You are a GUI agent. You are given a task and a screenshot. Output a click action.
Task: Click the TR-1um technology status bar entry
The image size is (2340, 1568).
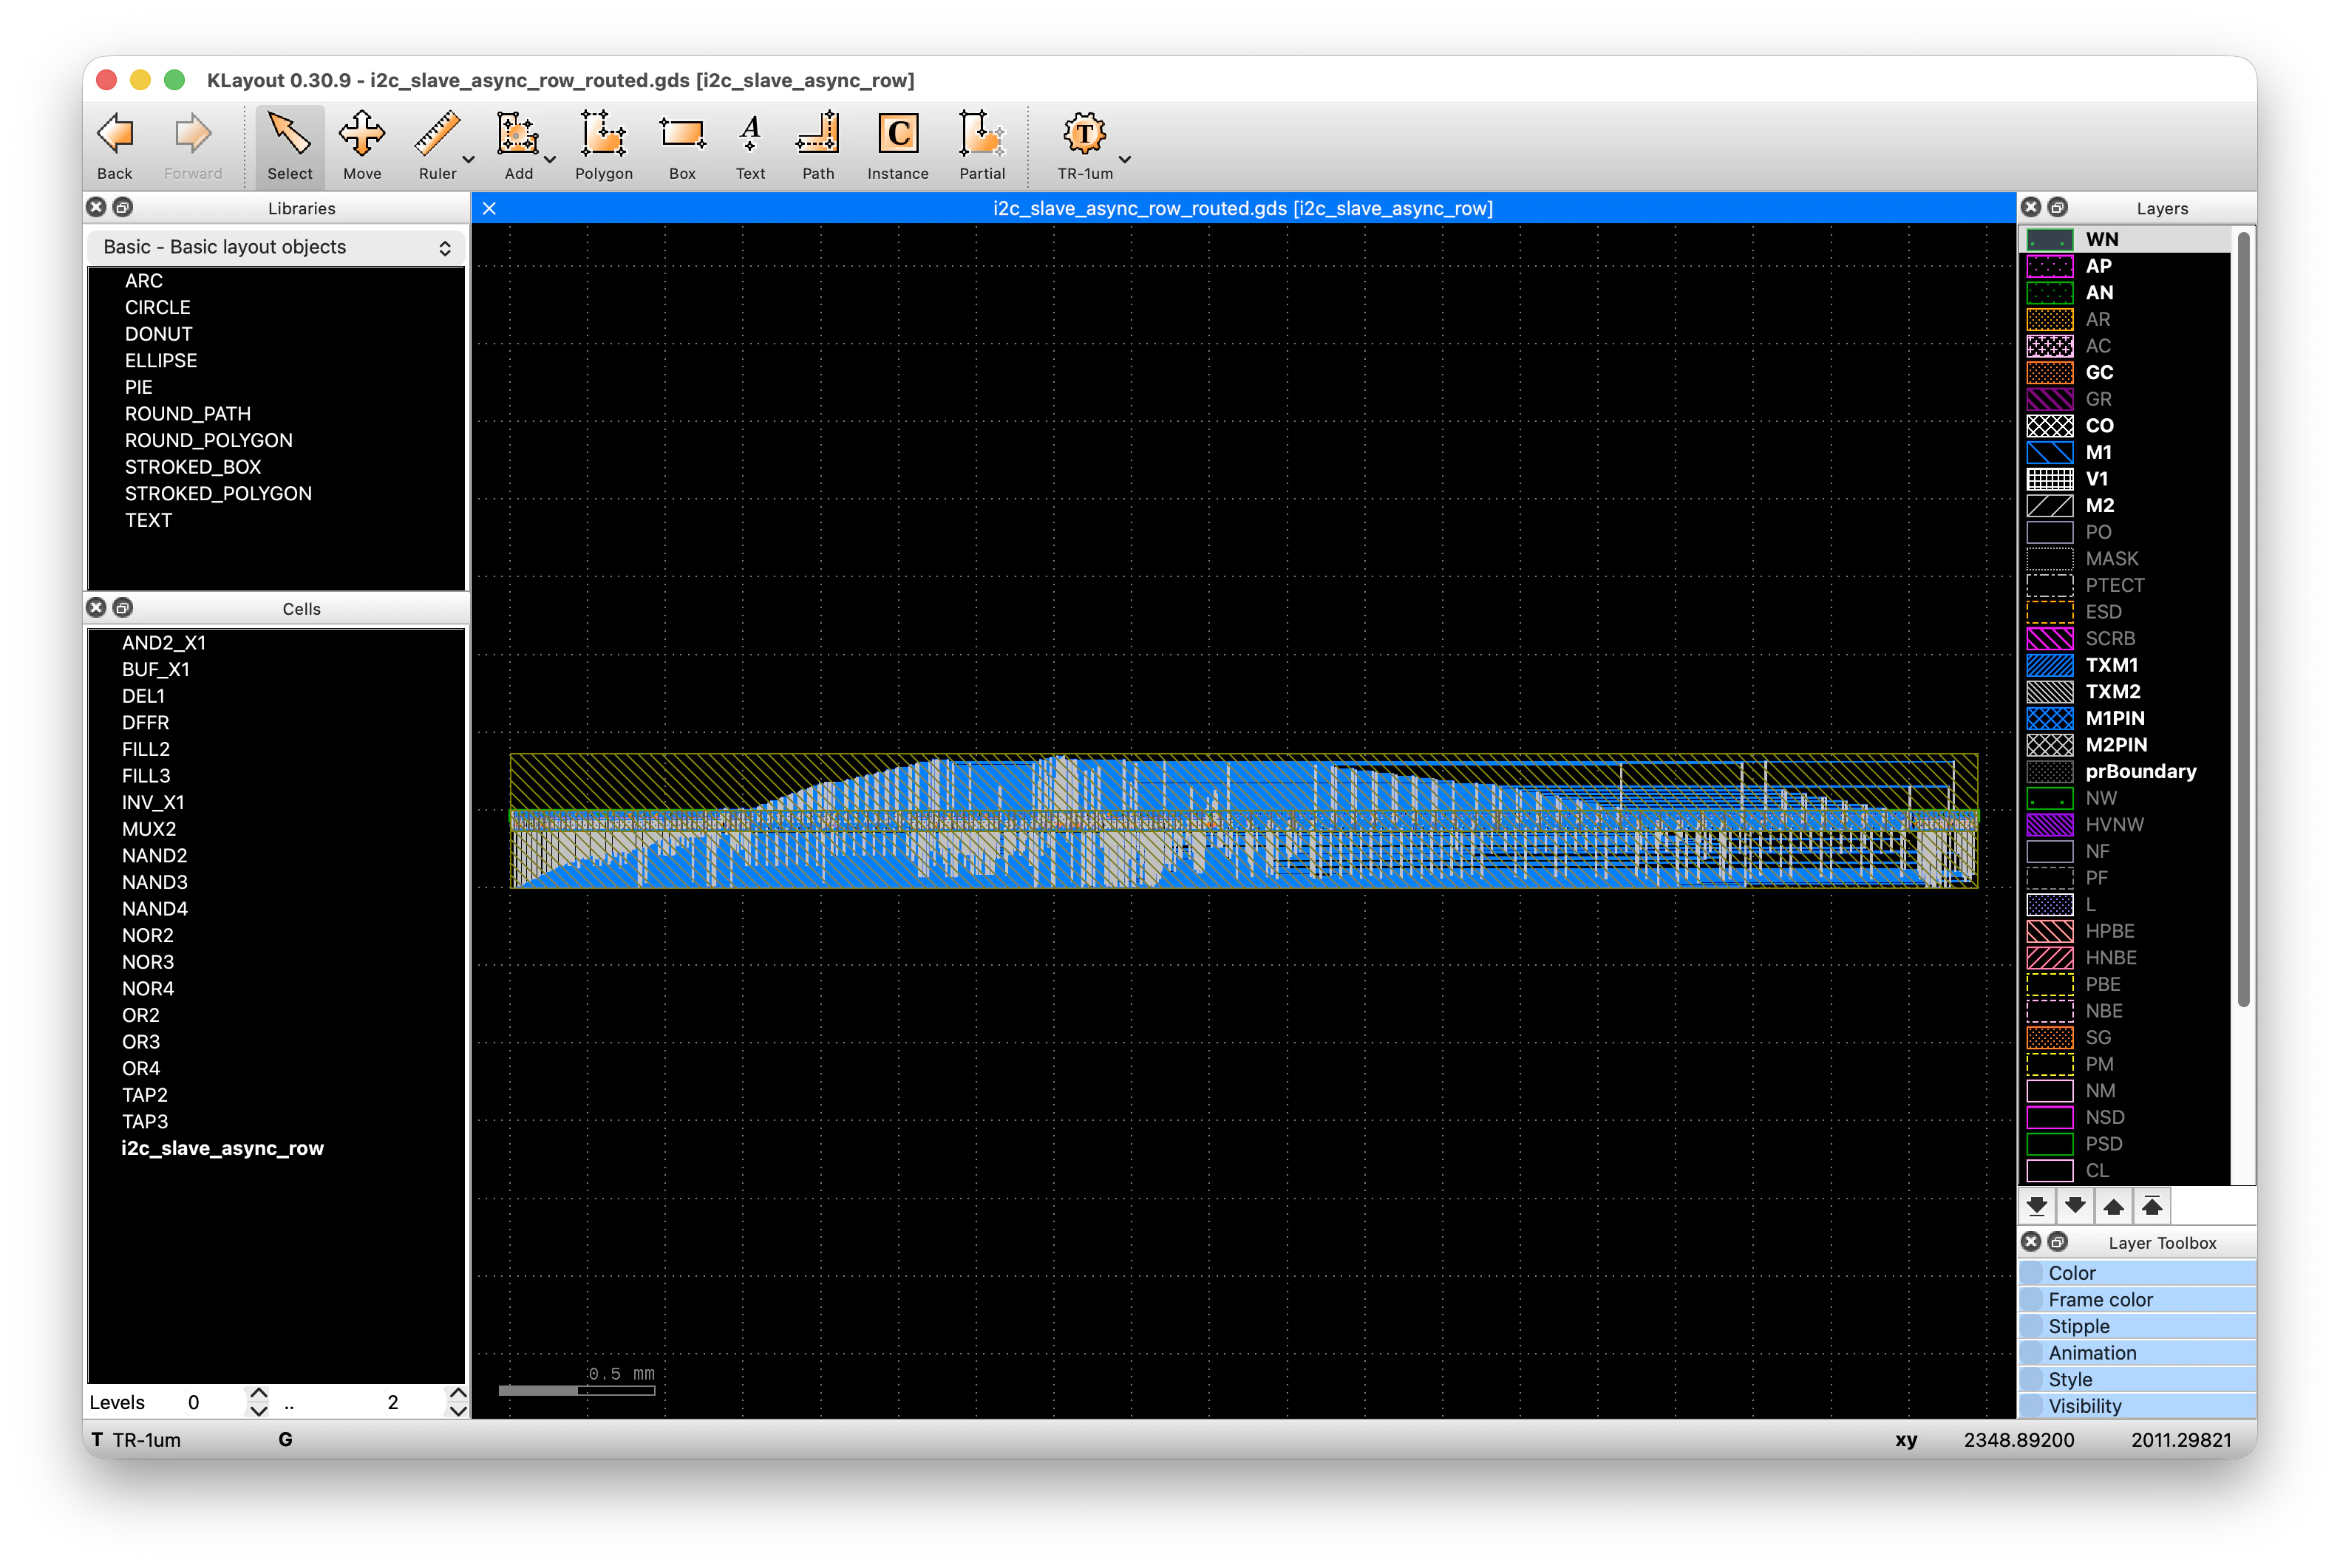click(136, 1440)
